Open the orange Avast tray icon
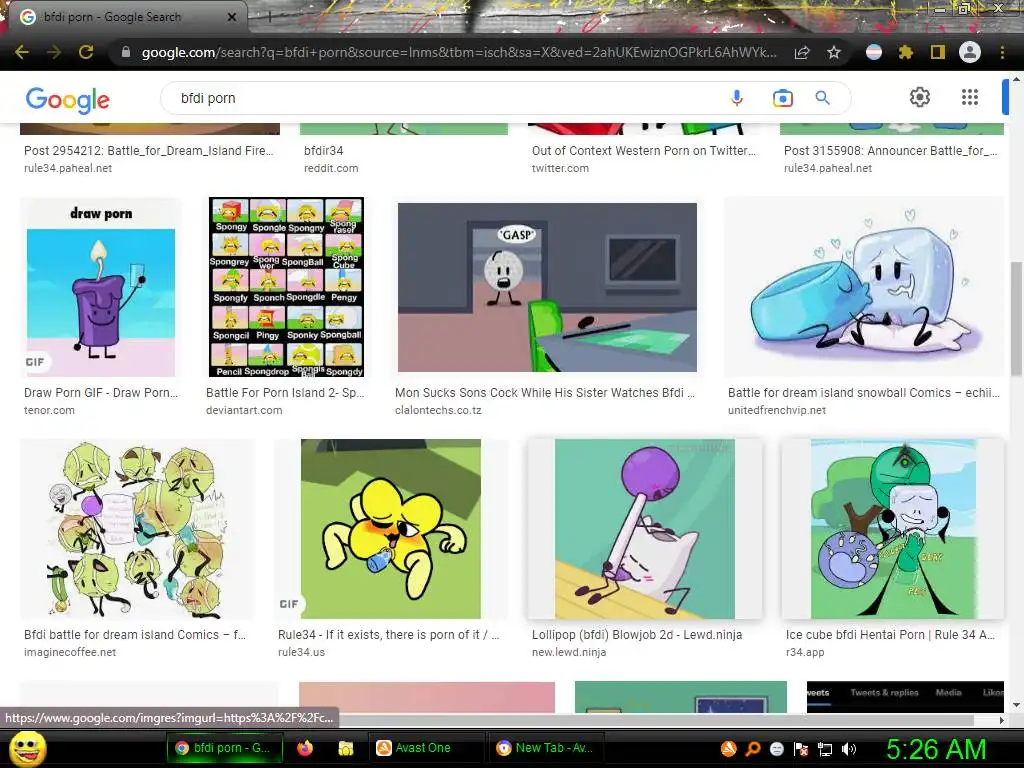Screen dimensions: 1024x768 [728, 748]
